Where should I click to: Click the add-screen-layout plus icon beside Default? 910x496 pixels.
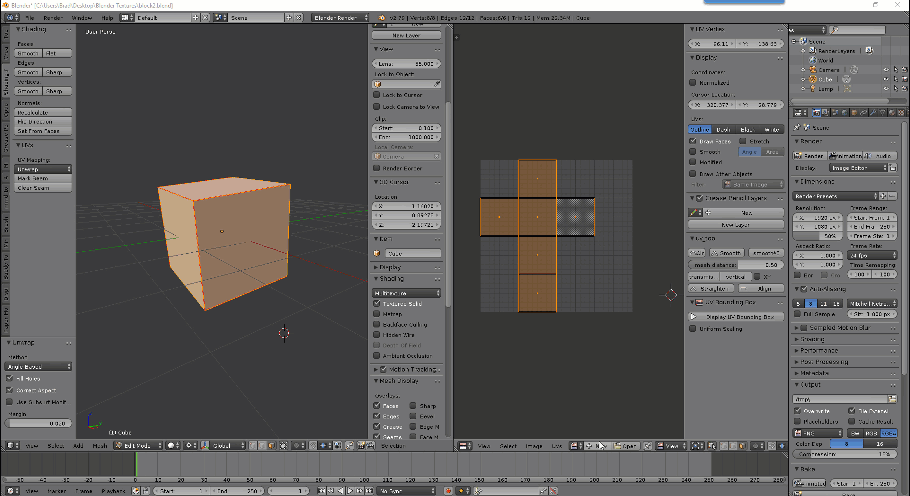(196, 18)
